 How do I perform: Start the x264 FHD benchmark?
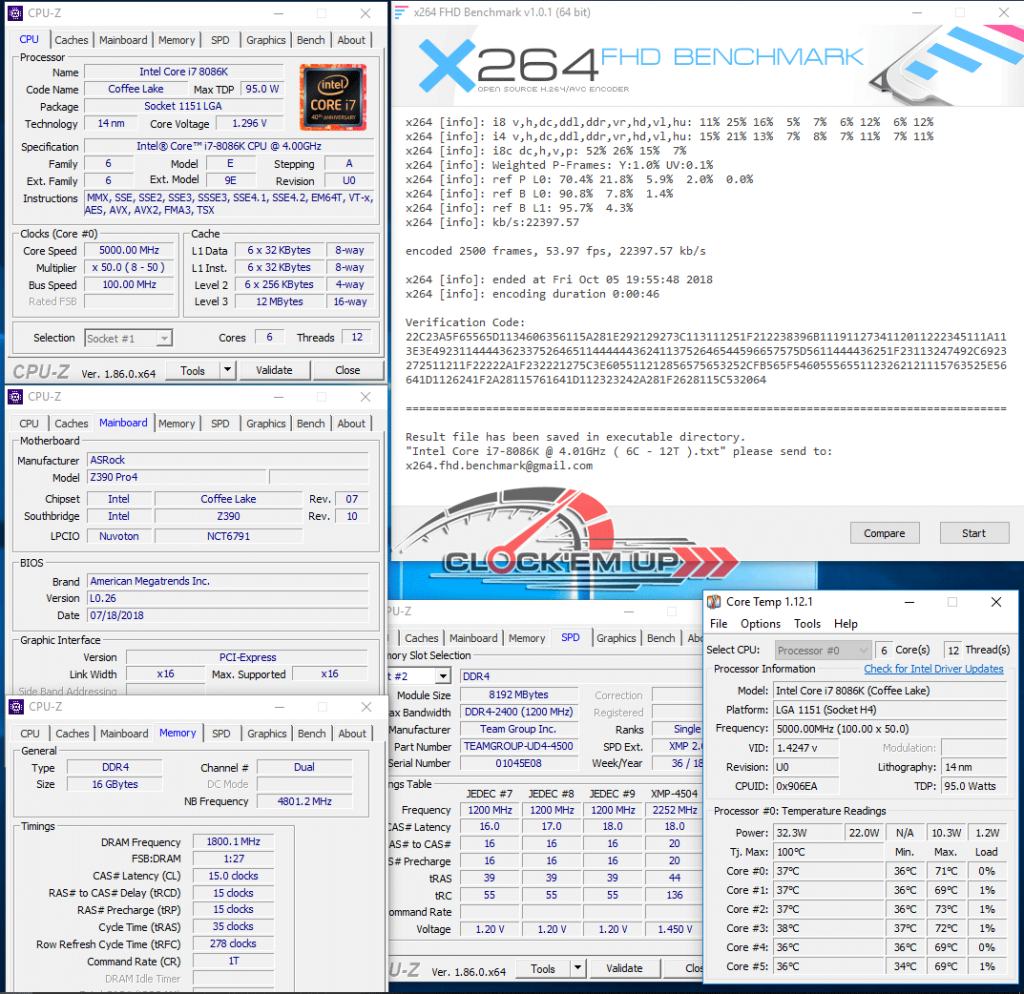[x=974, y=533]
